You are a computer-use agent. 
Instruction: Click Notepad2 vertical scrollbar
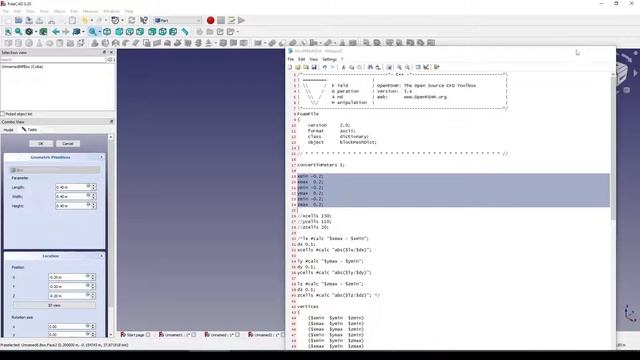pyautogui.click(x=613, y=147)
